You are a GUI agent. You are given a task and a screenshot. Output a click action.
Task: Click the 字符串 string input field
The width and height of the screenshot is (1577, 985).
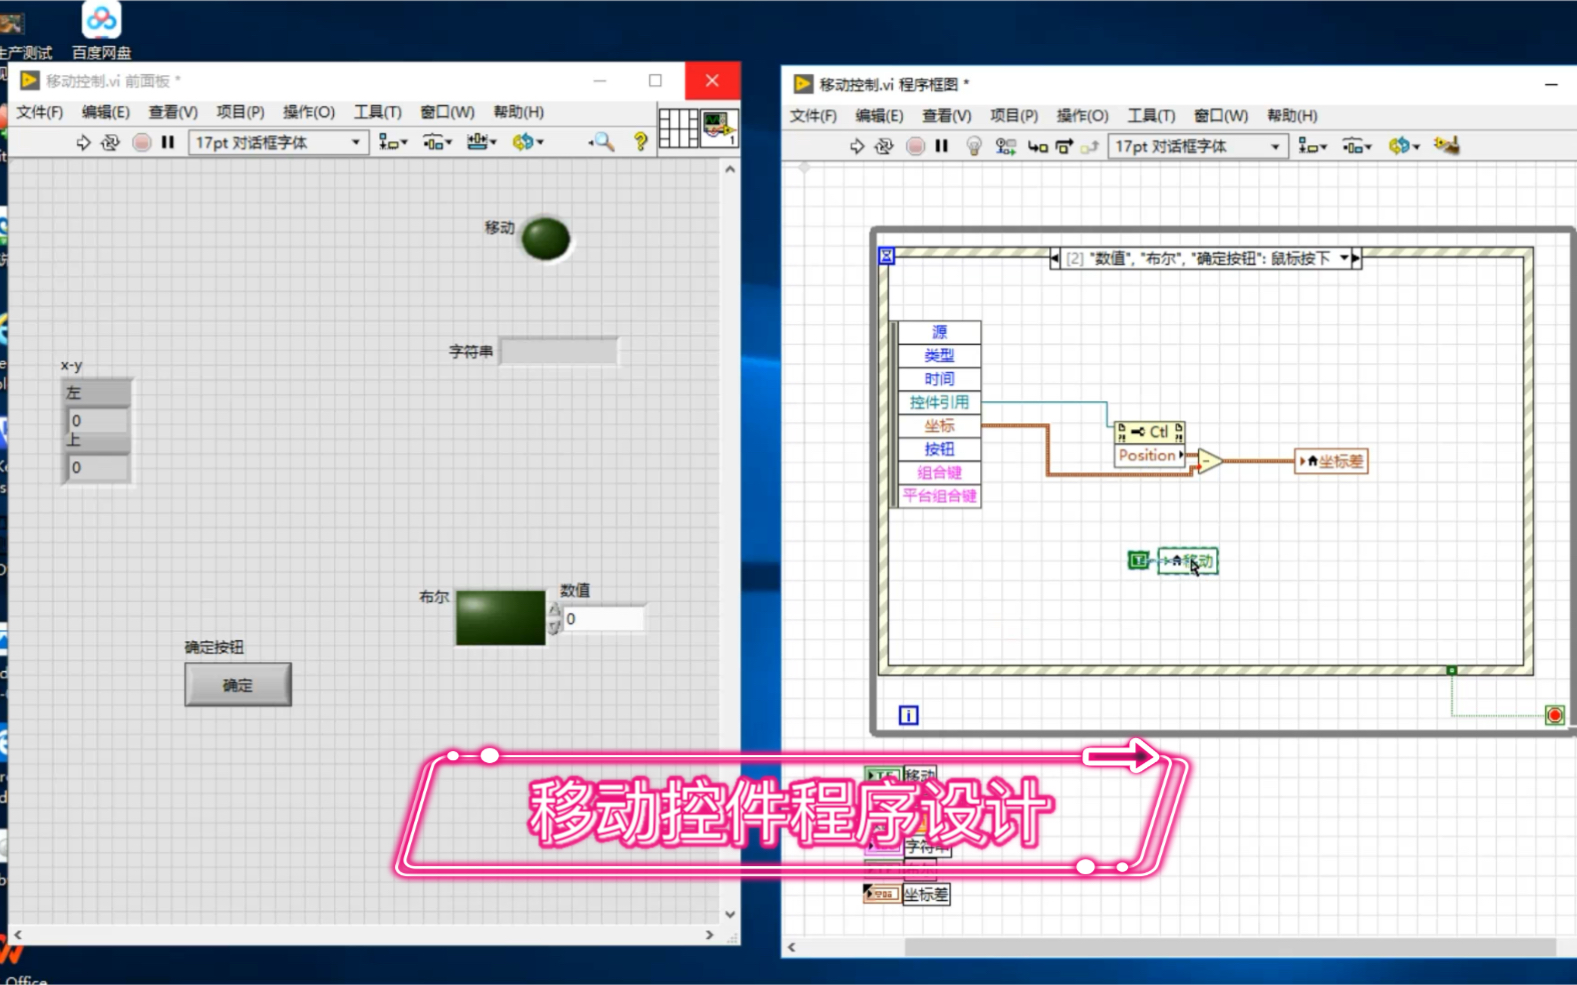point(559,352)
